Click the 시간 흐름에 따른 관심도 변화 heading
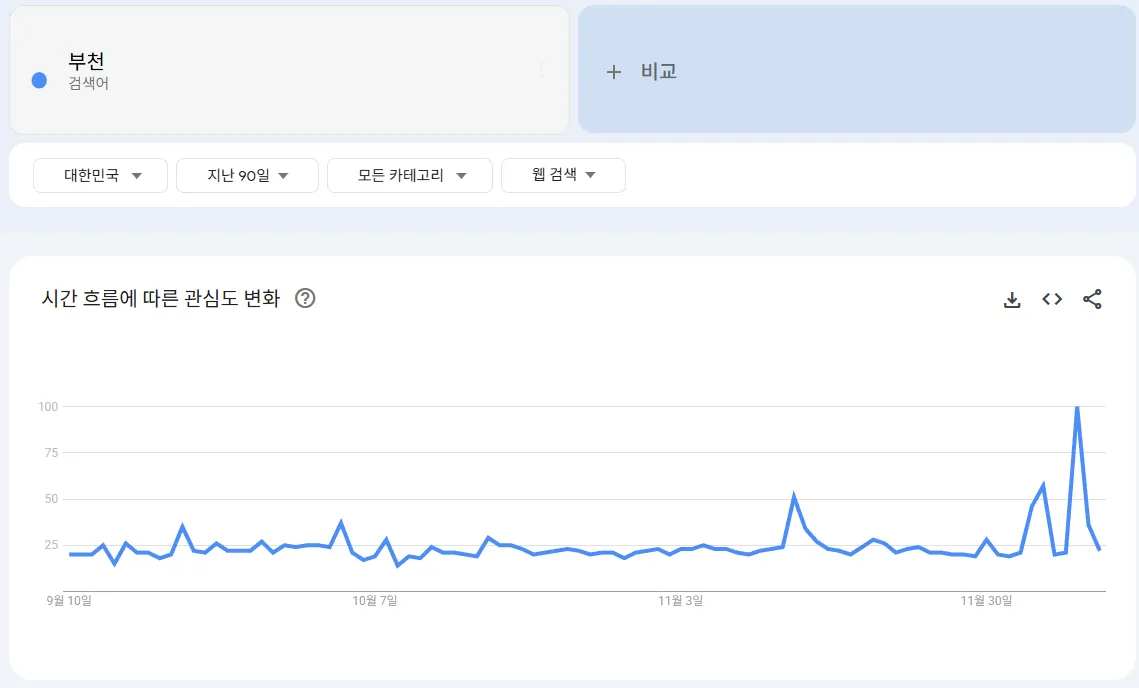The image size is (1139, 688). pos(160,298)
